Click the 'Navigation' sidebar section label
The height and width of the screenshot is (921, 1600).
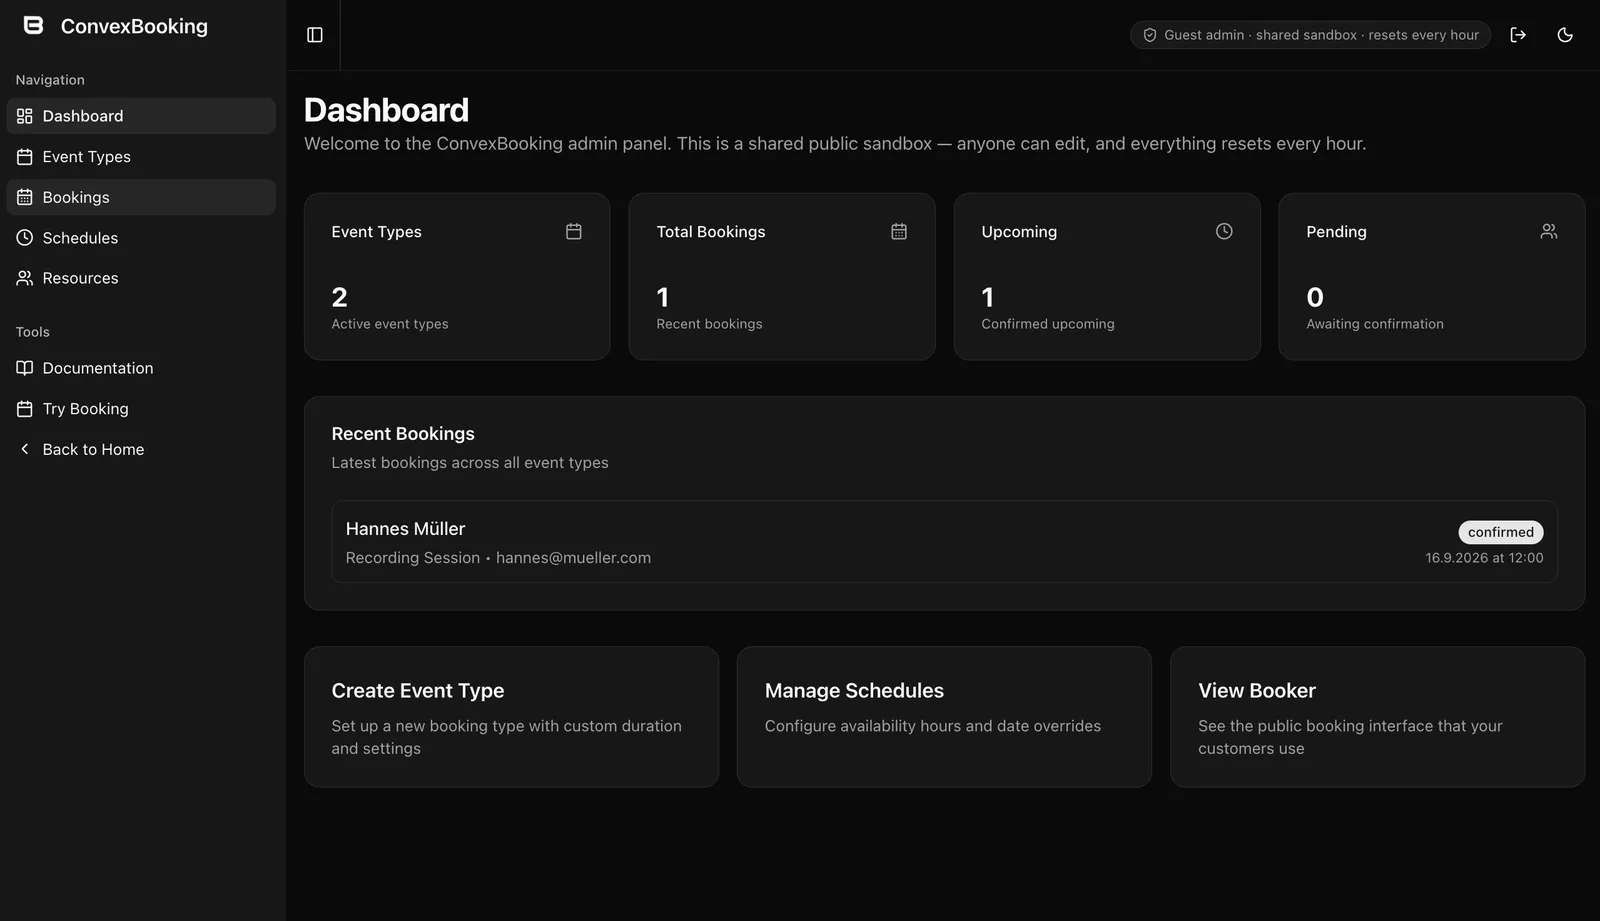pyautogui.click(x=50, y=80)
